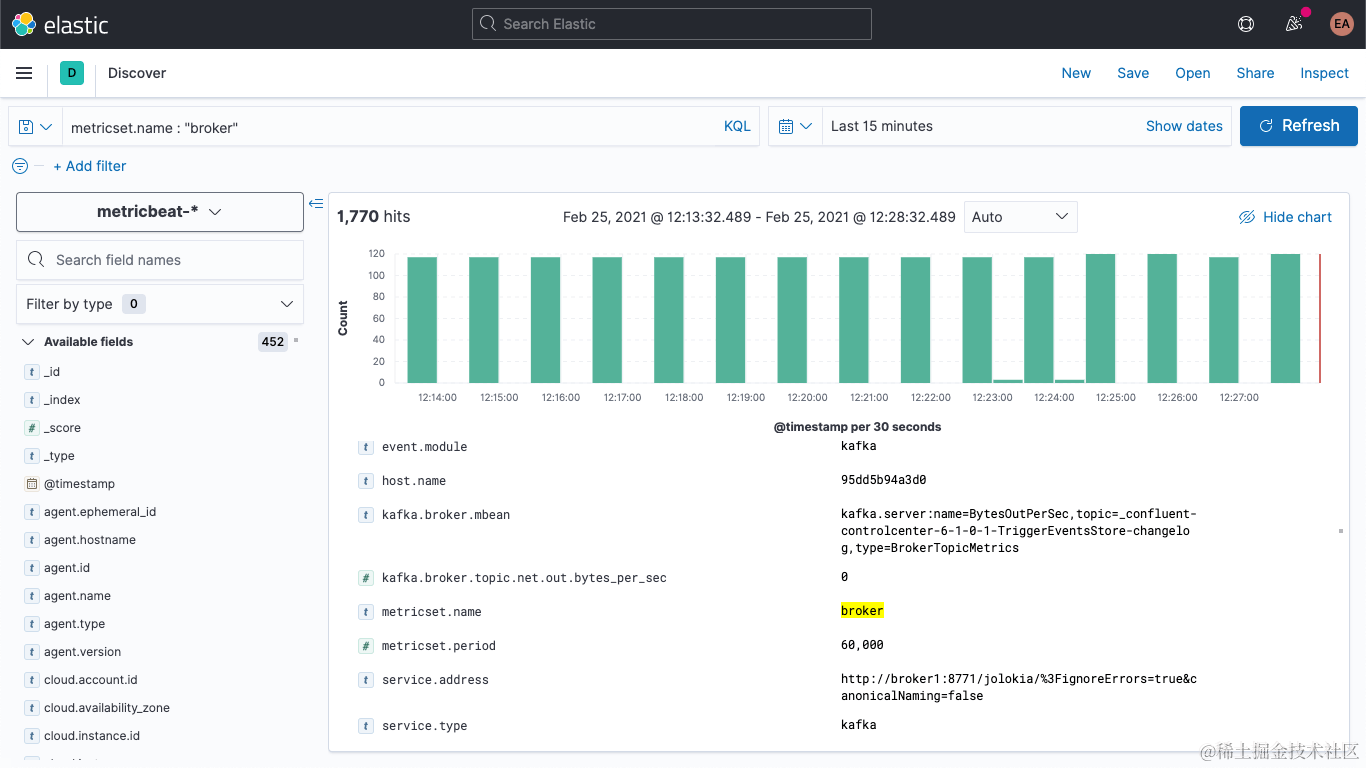The height and width of the screenshot is (768, 1366).
Task: Select the agent.version field
Action: tap(82, 652)
